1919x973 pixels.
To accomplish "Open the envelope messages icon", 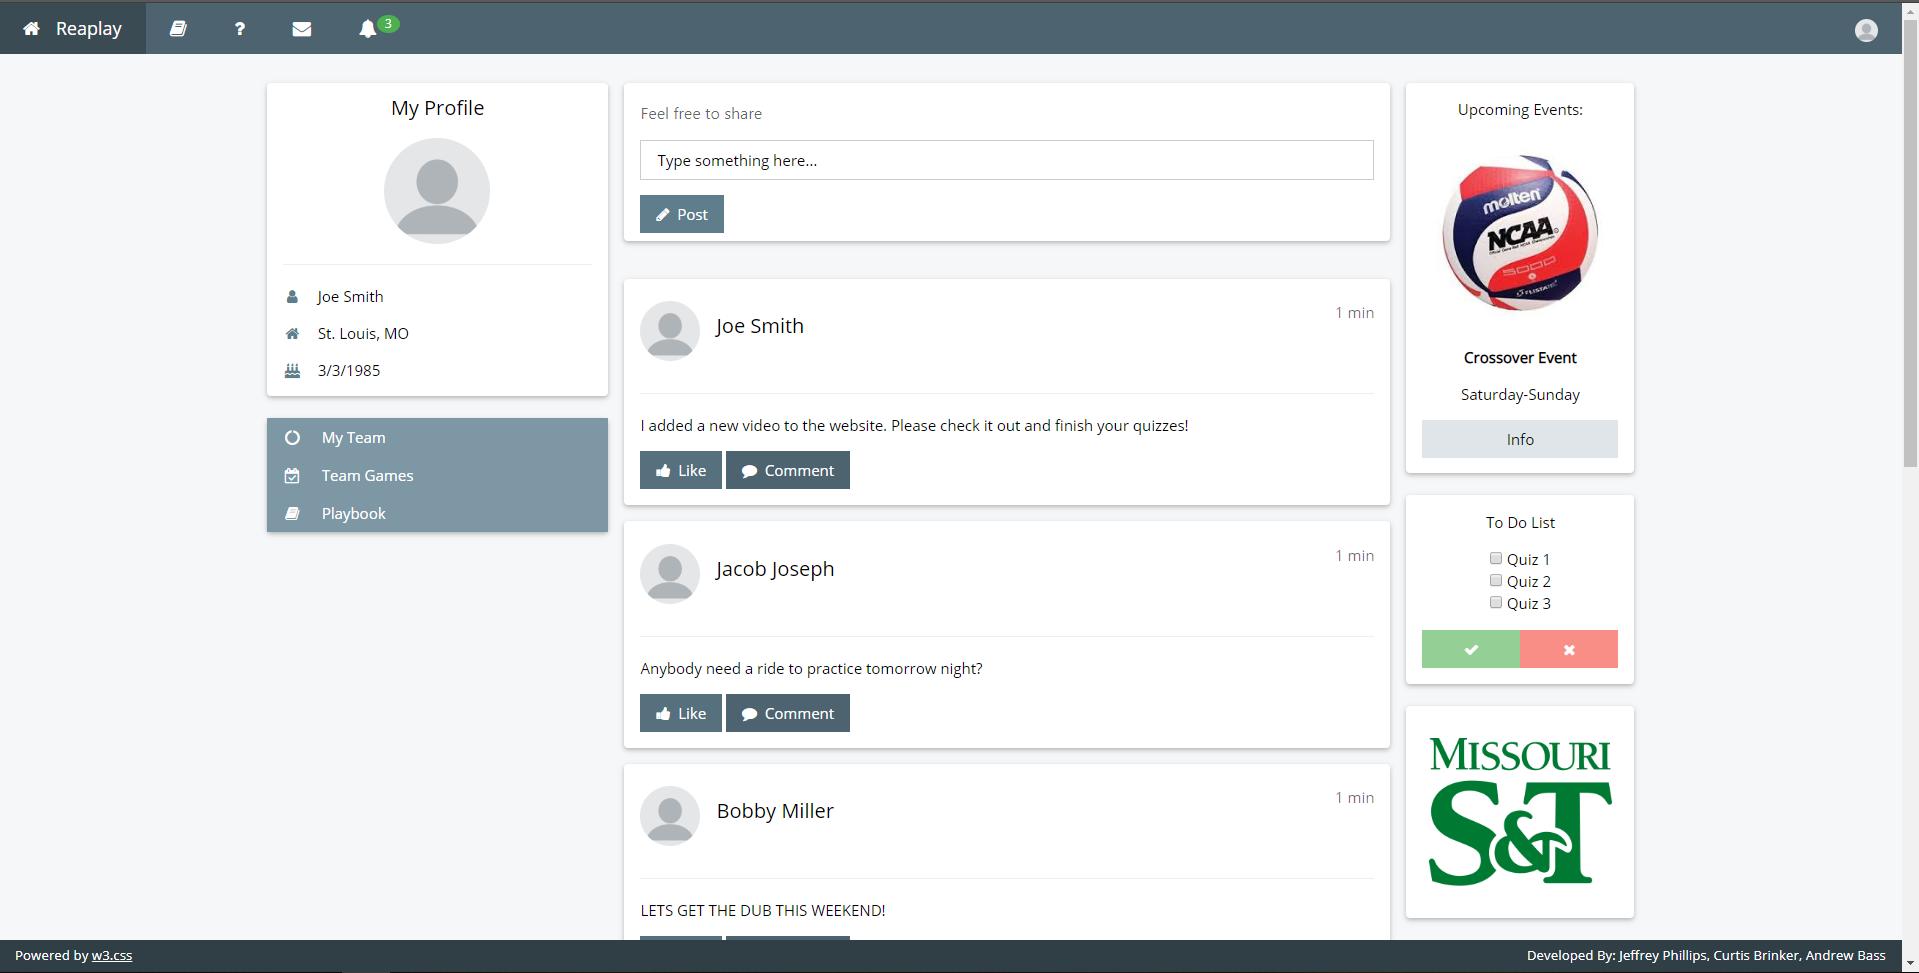I will 301,28.
